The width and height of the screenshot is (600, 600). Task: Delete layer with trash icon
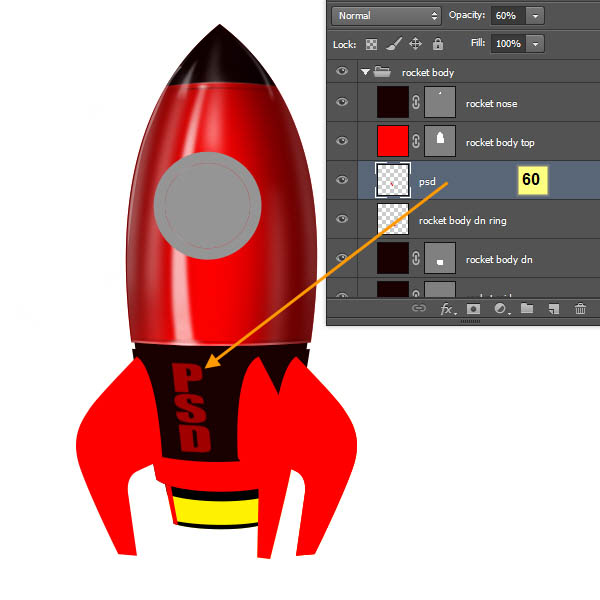[x=580, y=309]
